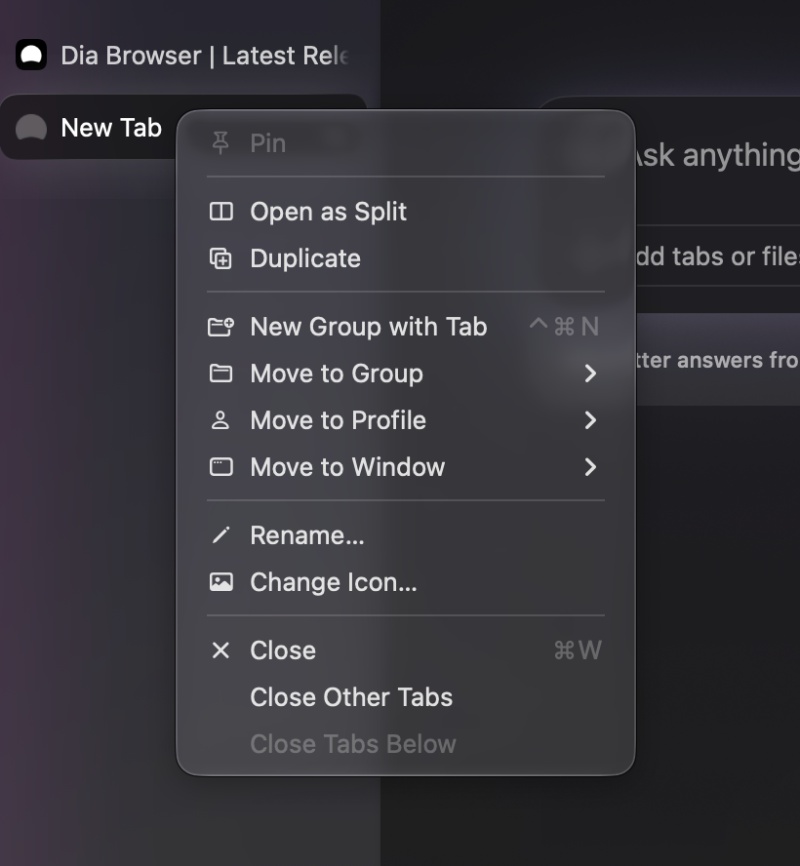Choose New Group with Tab
The image size is (800, 866).
pyautogui.click(x=406, y=326)
